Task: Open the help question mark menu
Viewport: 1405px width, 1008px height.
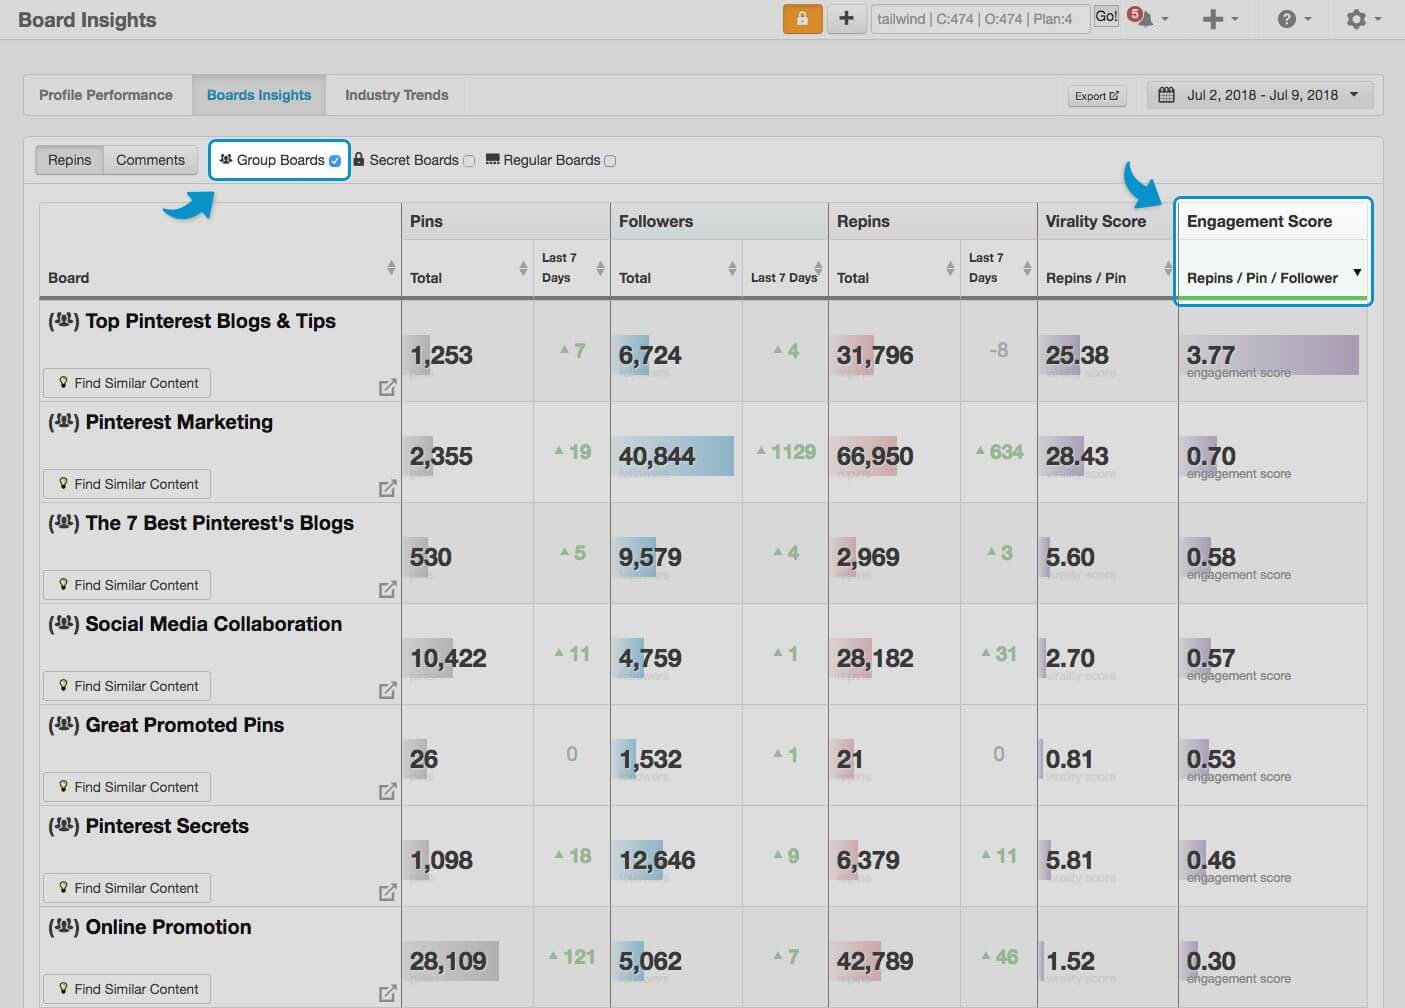Action: [x=1294, y=19]
